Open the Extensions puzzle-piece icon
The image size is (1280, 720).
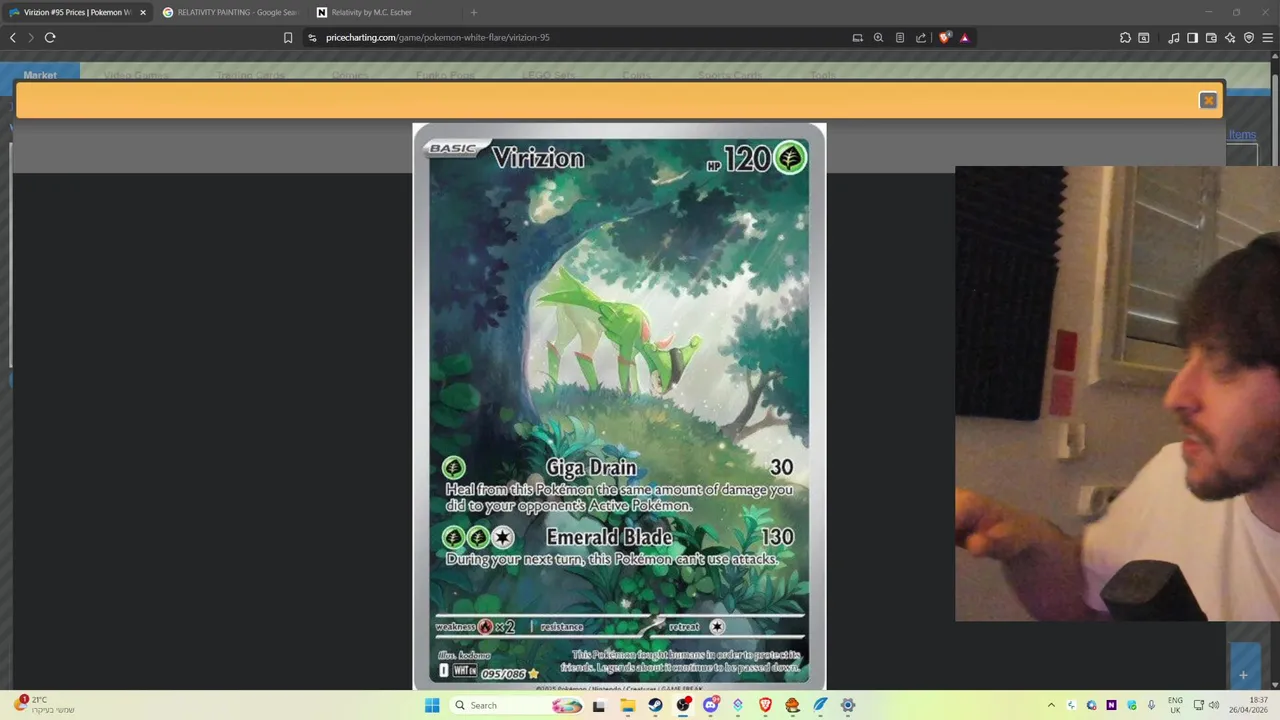(1125, 37)
